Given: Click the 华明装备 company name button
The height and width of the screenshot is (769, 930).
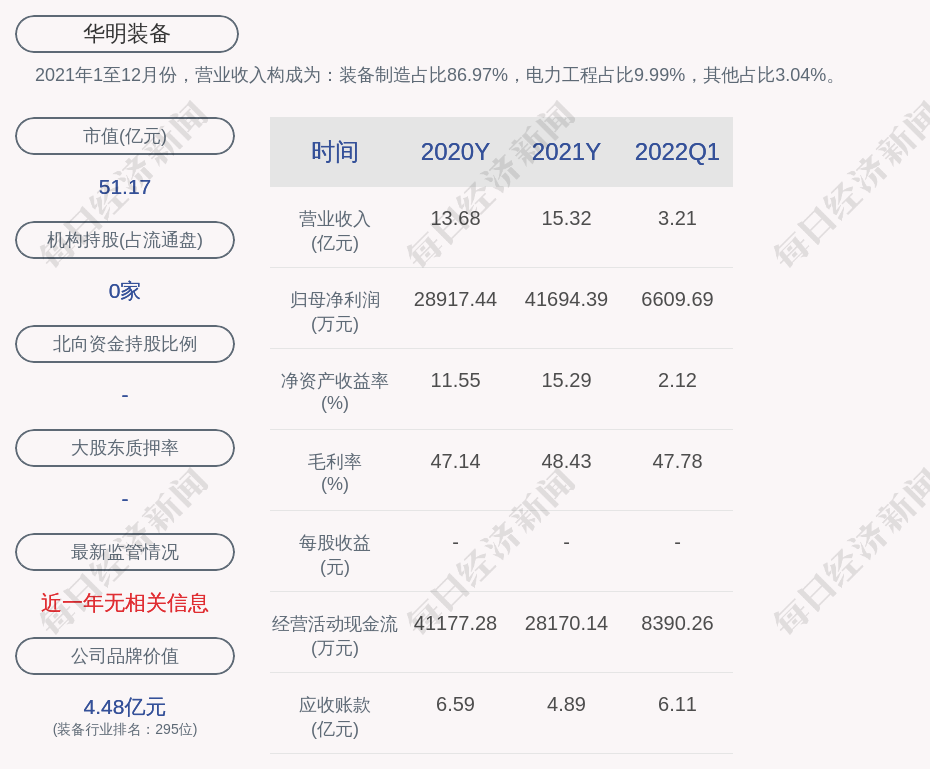Looking at the screenshot, I should [127, 34].
